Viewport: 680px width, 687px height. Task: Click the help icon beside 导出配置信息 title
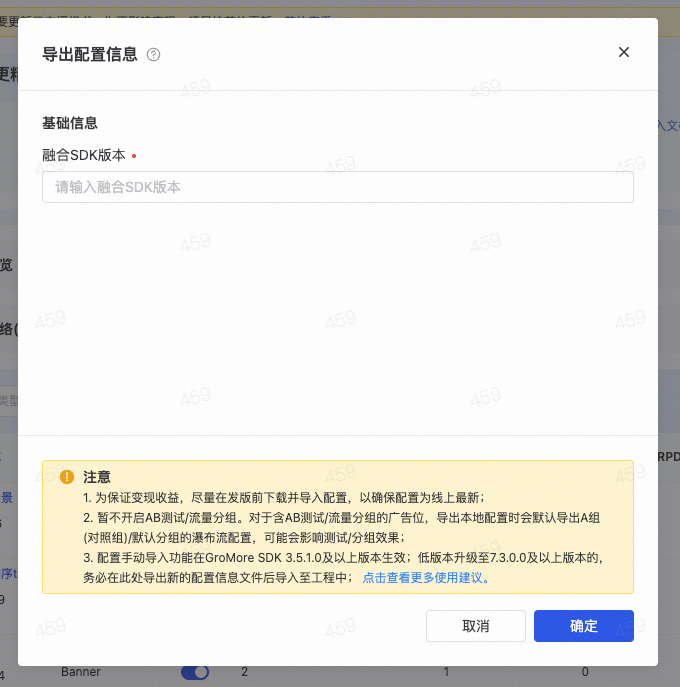tap(153, 55)
